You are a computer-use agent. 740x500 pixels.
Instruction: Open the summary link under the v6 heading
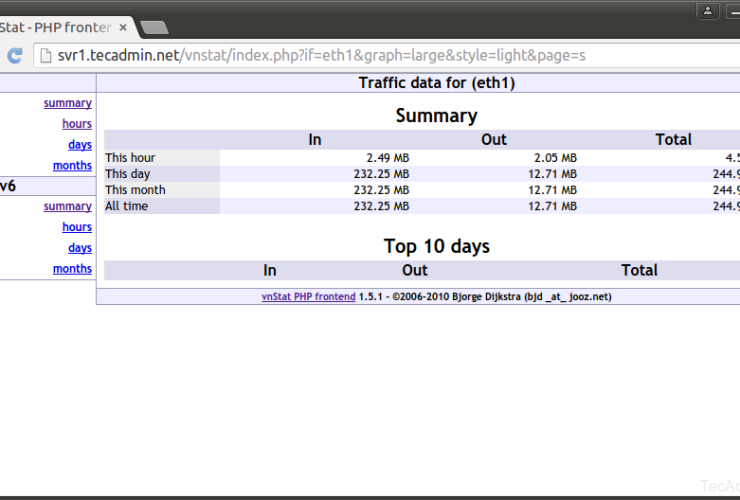click(67, 206)
